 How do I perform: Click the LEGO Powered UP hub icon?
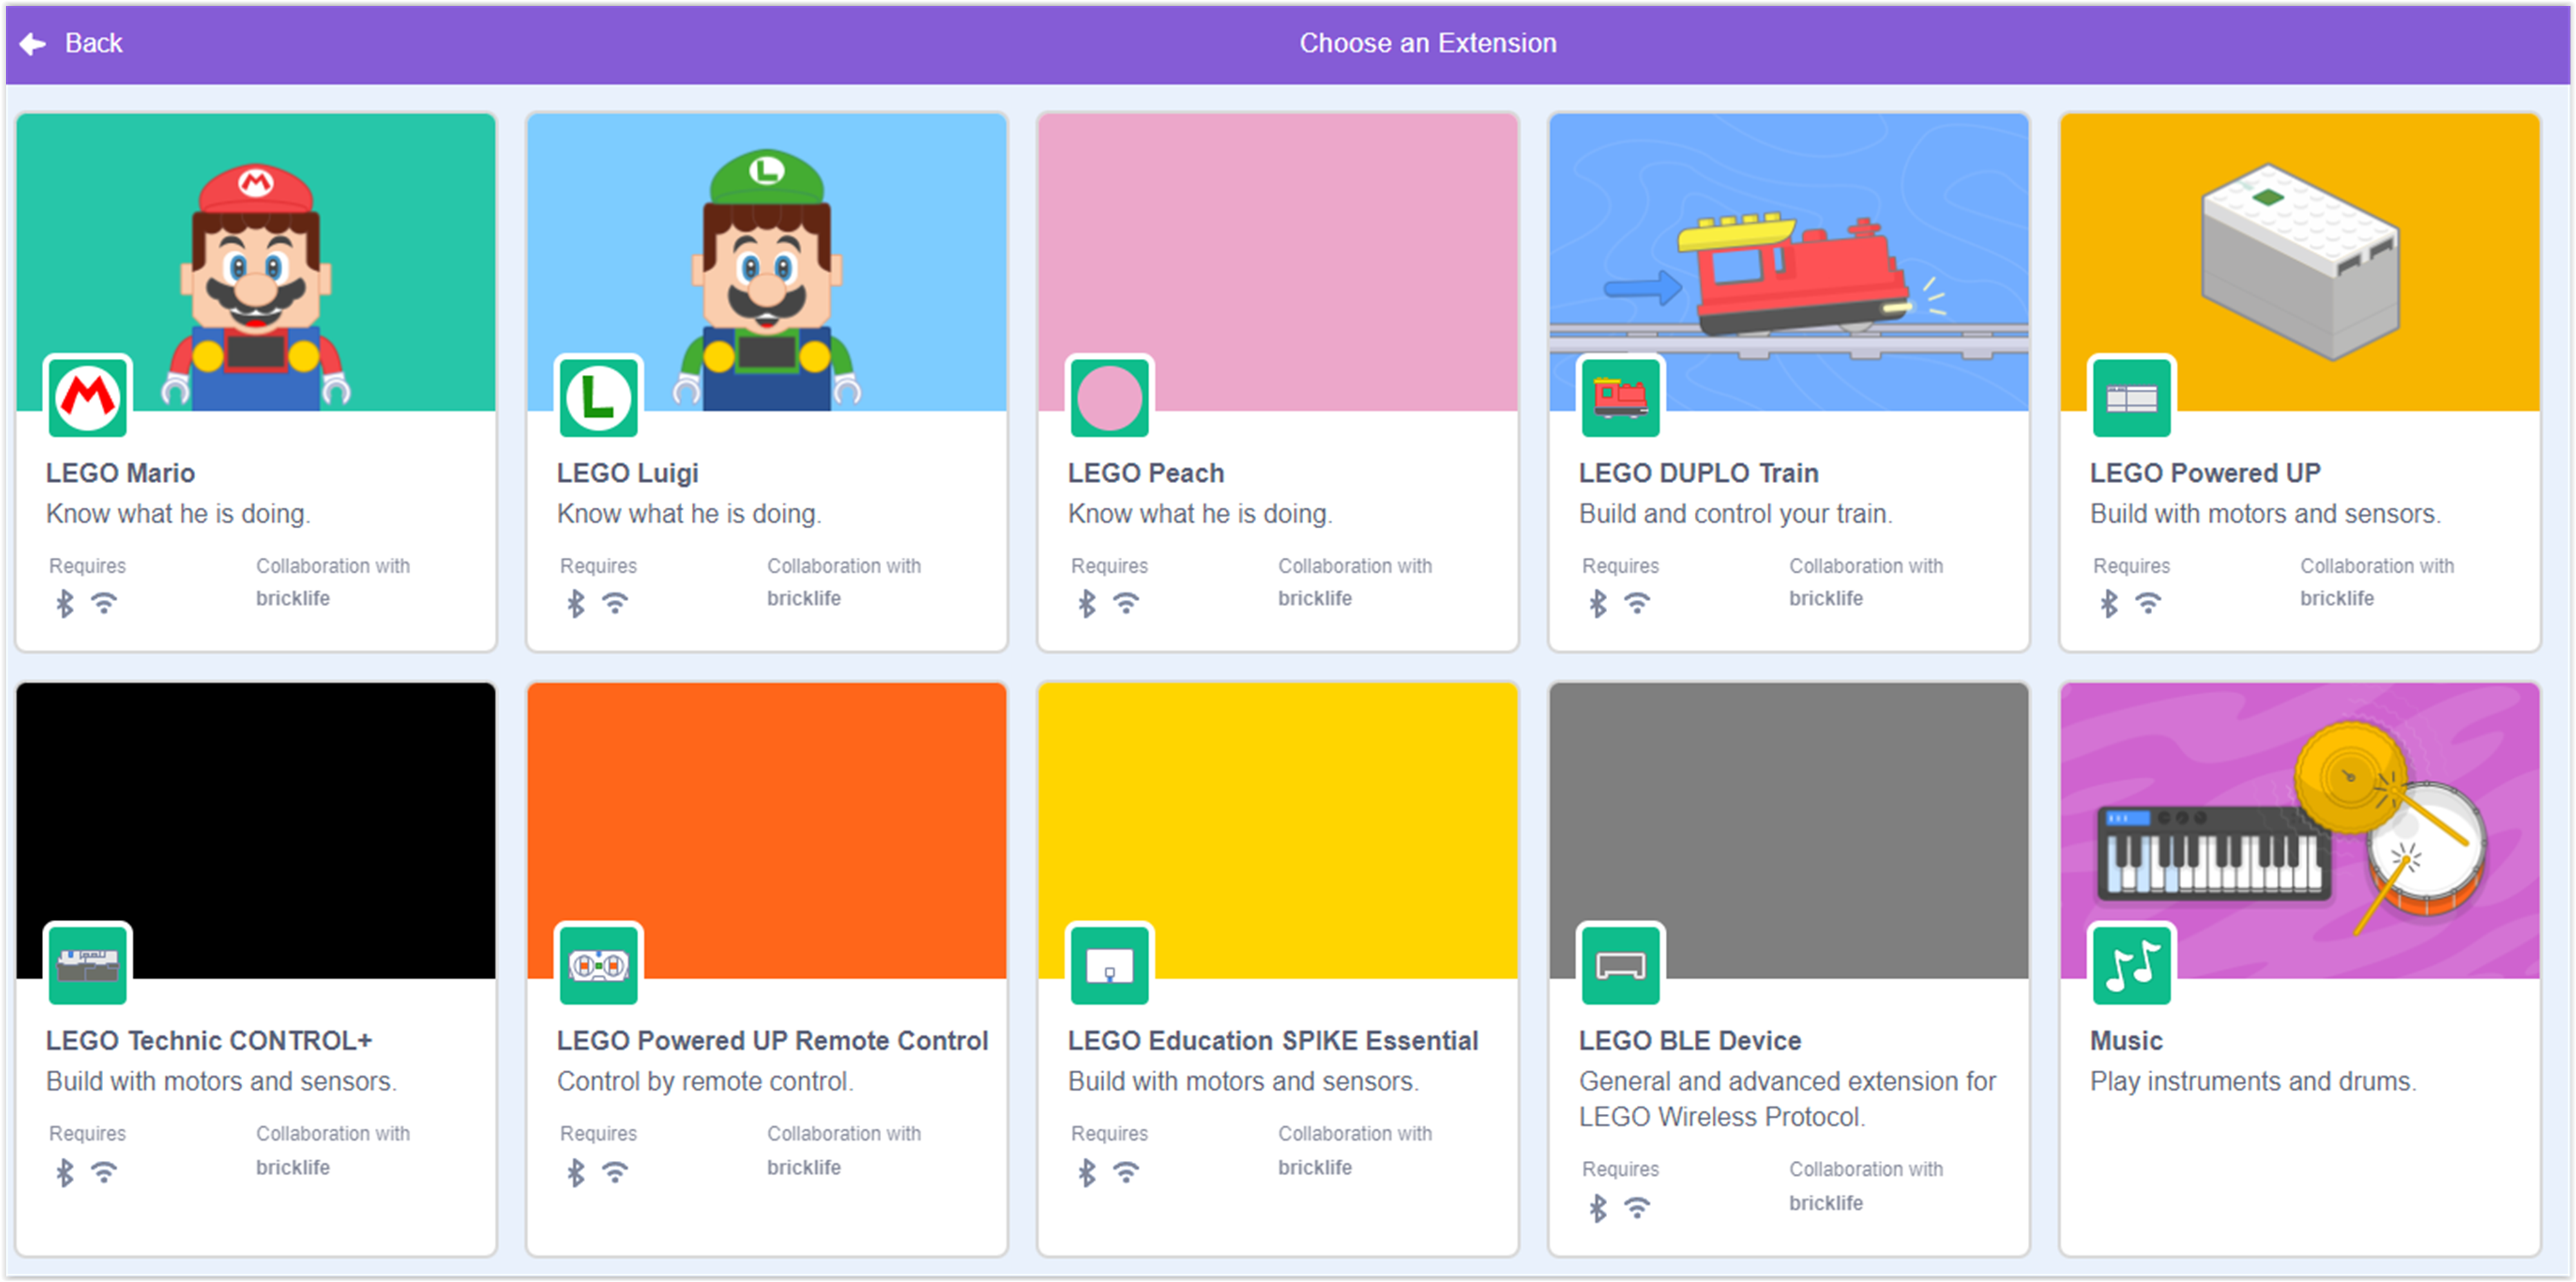coord(2131,398)
